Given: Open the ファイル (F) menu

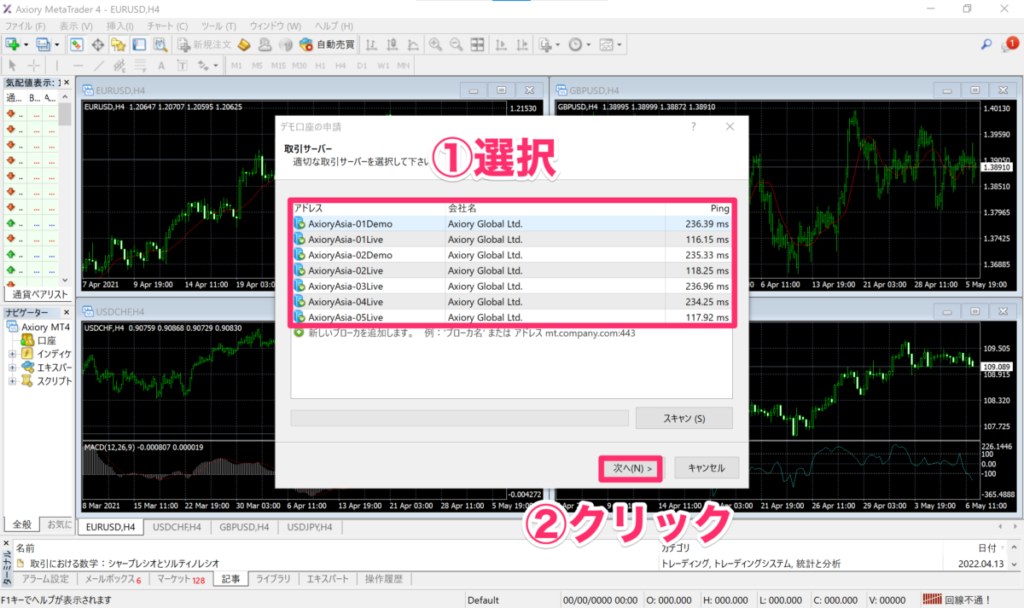Looking at the screenshot, I should coord(25,26).
